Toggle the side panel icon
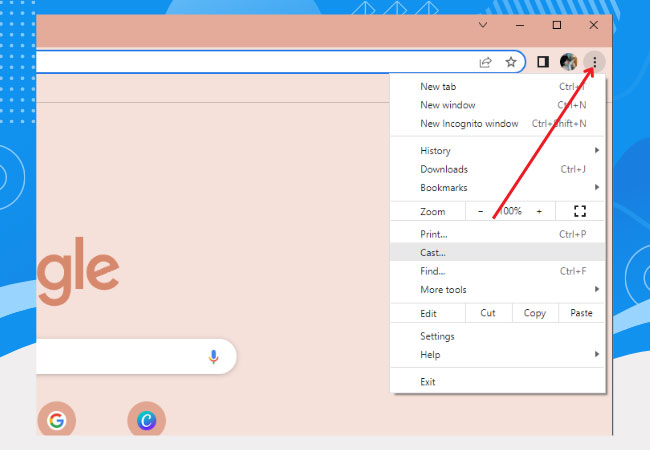 point(543,62)
